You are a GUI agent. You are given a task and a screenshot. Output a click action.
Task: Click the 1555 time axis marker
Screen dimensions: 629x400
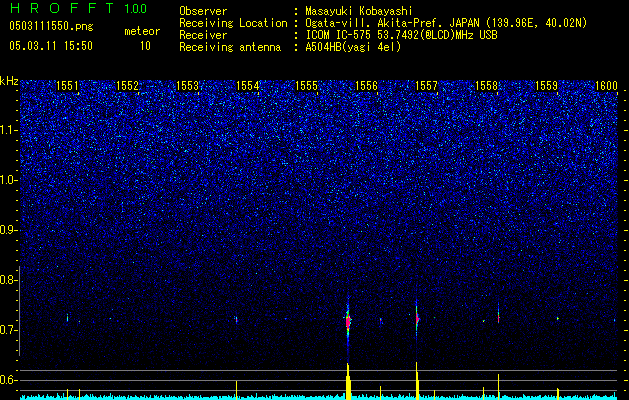pyautogui.click(x=306, y=85)
